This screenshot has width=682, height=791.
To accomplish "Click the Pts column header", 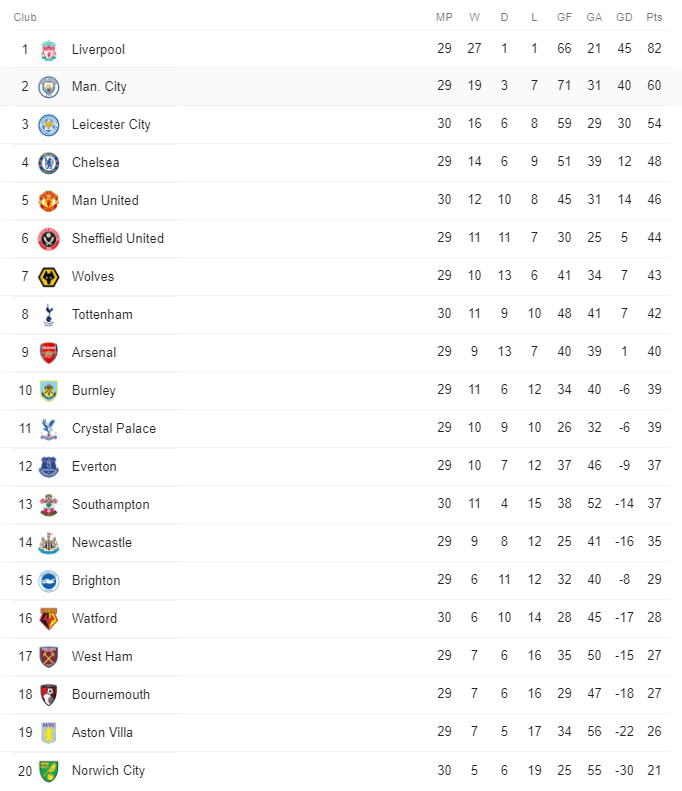I will click(654, 17).
